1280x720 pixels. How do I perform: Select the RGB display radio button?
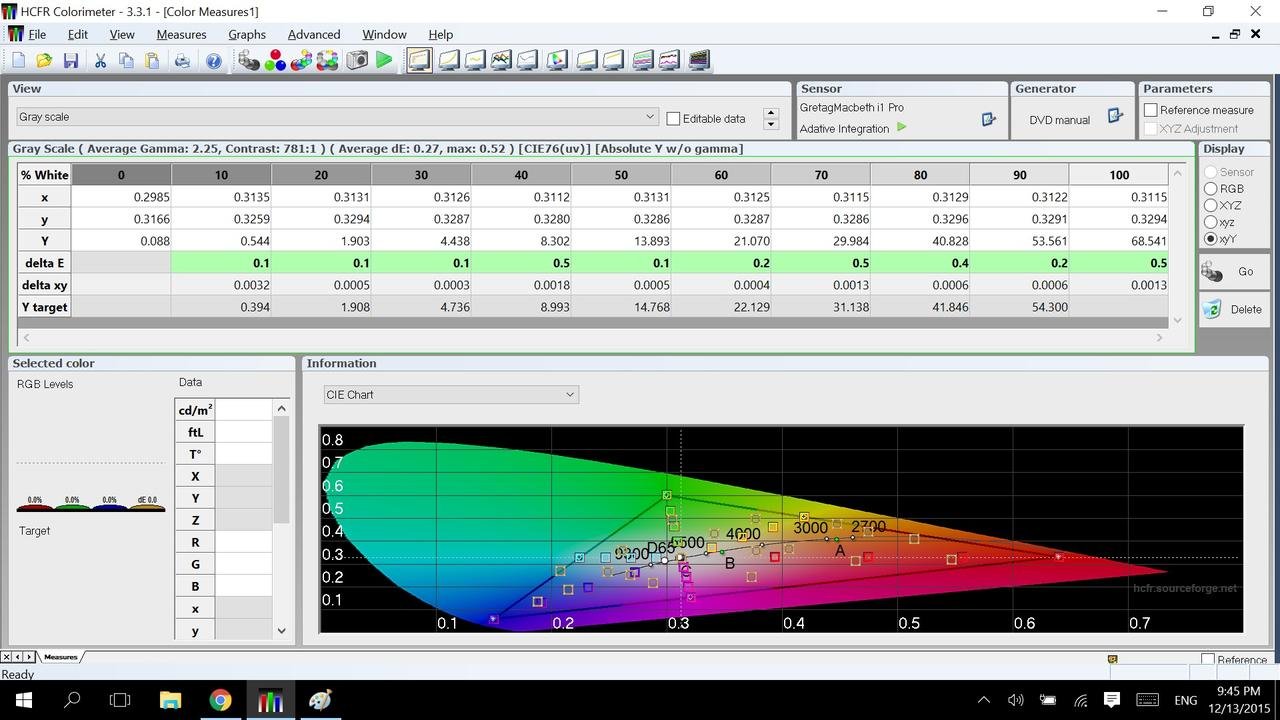(1210, 188)
